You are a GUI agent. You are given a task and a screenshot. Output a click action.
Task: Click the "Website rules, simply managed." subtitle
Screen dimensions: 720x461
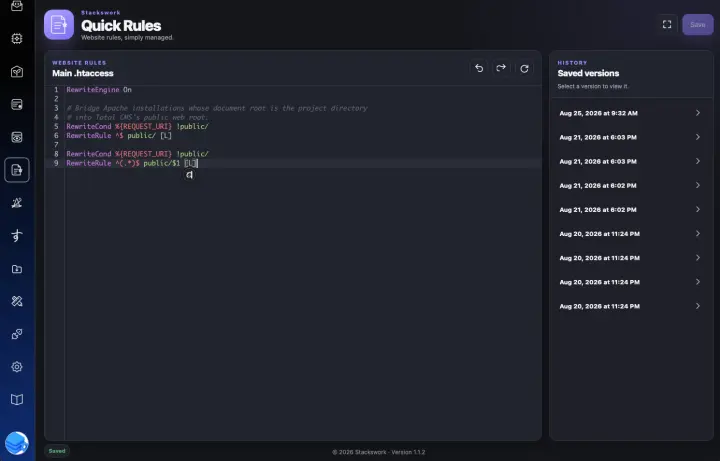(127, 38)
